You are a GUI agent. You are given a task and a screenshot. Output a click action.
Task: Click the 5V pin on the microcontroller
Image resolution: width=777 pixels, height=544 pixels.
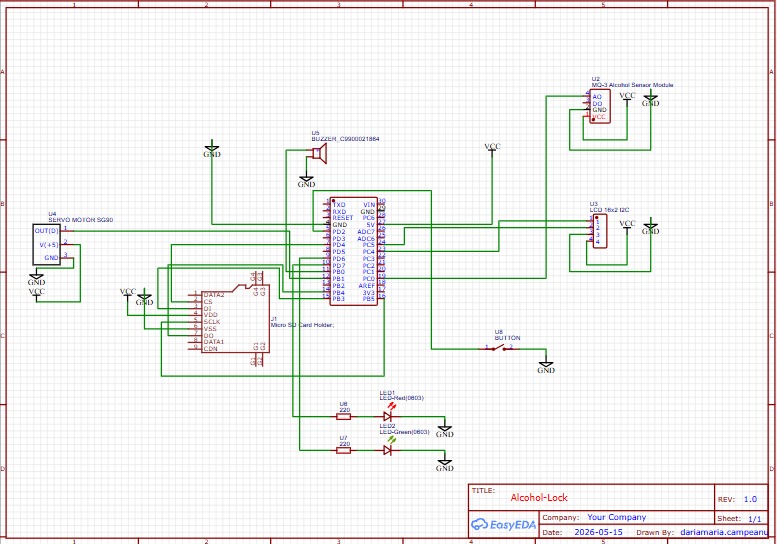click(371, 225)
